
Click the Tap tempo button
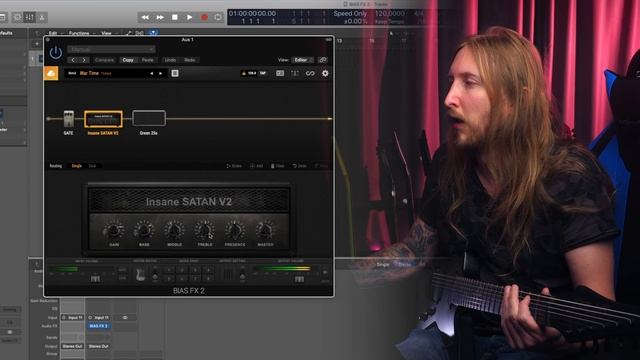[x=262, y=73]
